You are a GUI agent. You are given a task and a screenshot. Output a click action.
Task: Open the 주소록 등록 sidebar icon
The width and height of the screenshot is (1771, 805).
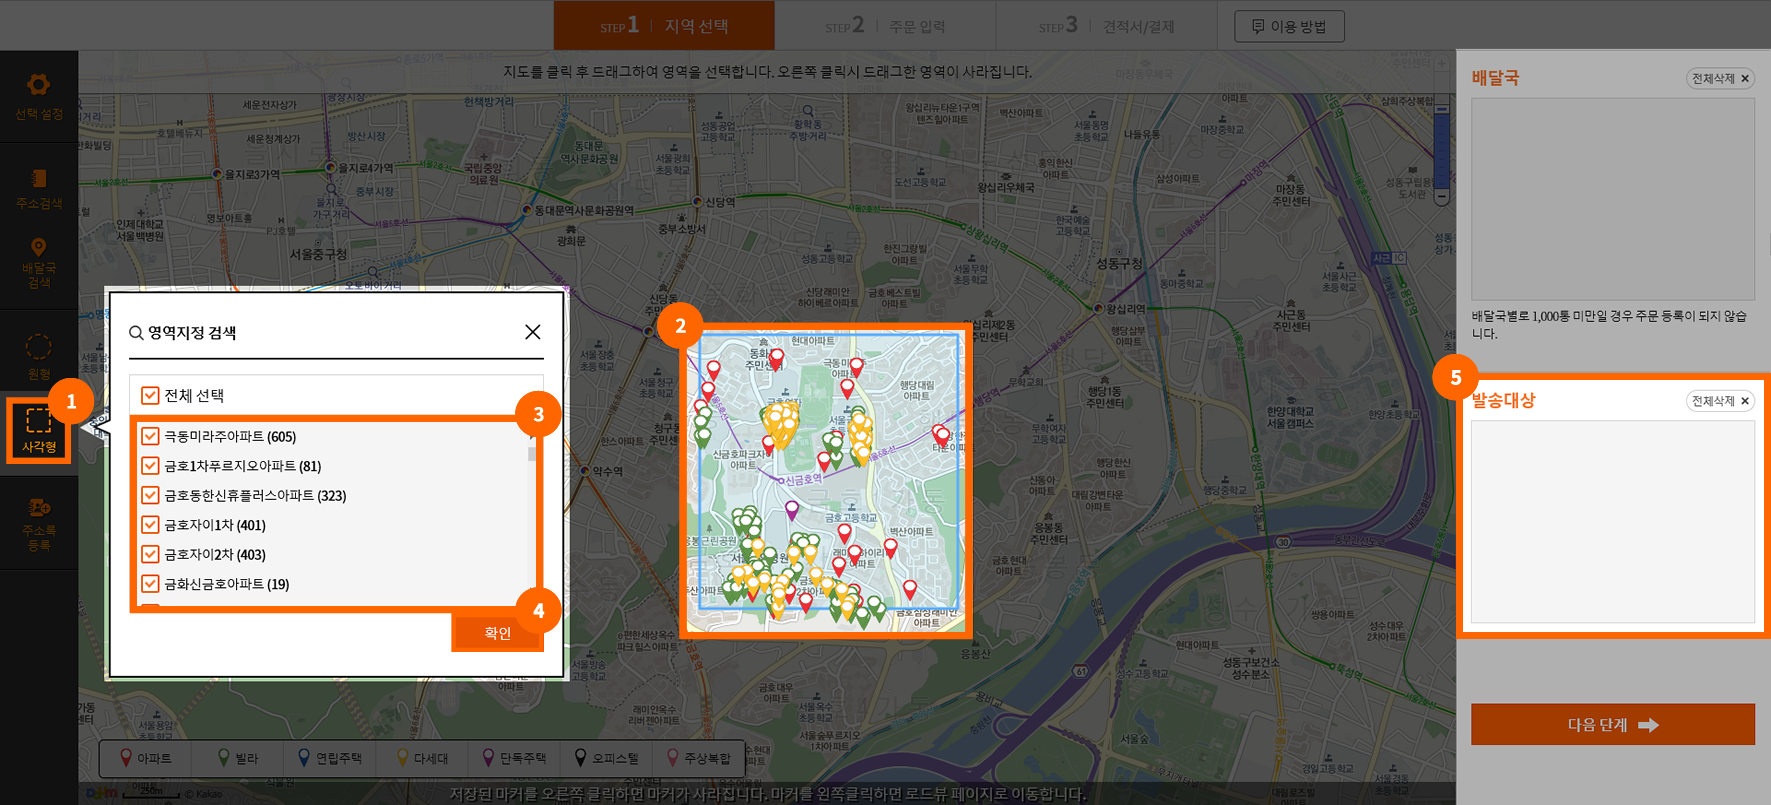tap(38, 523)
